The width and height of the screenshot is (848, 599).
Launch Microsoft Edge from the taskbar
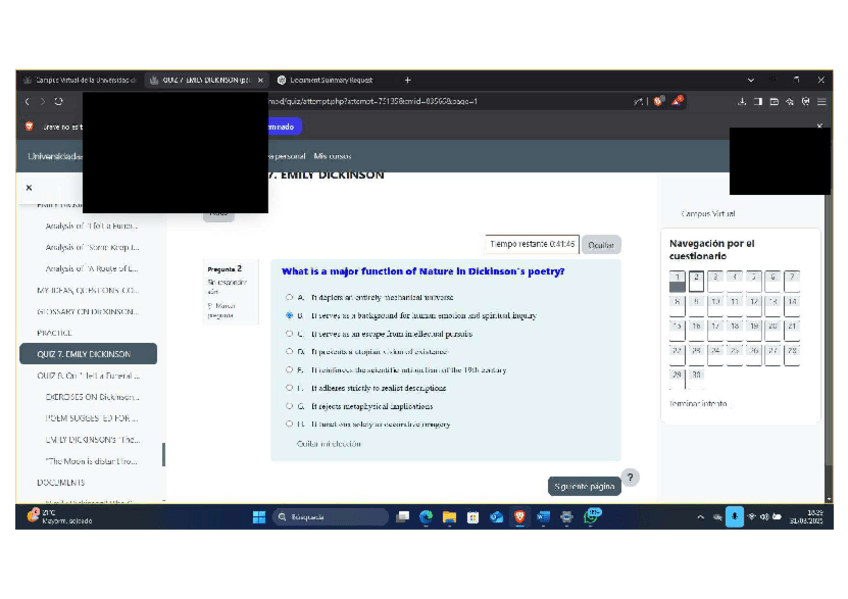[x=426, y=517]
